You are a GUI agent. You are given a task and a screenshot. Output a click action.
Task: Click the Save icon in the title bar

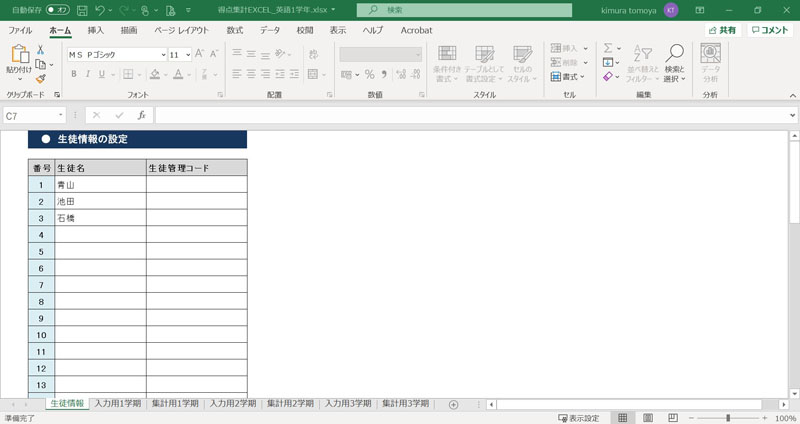[81, 9]
